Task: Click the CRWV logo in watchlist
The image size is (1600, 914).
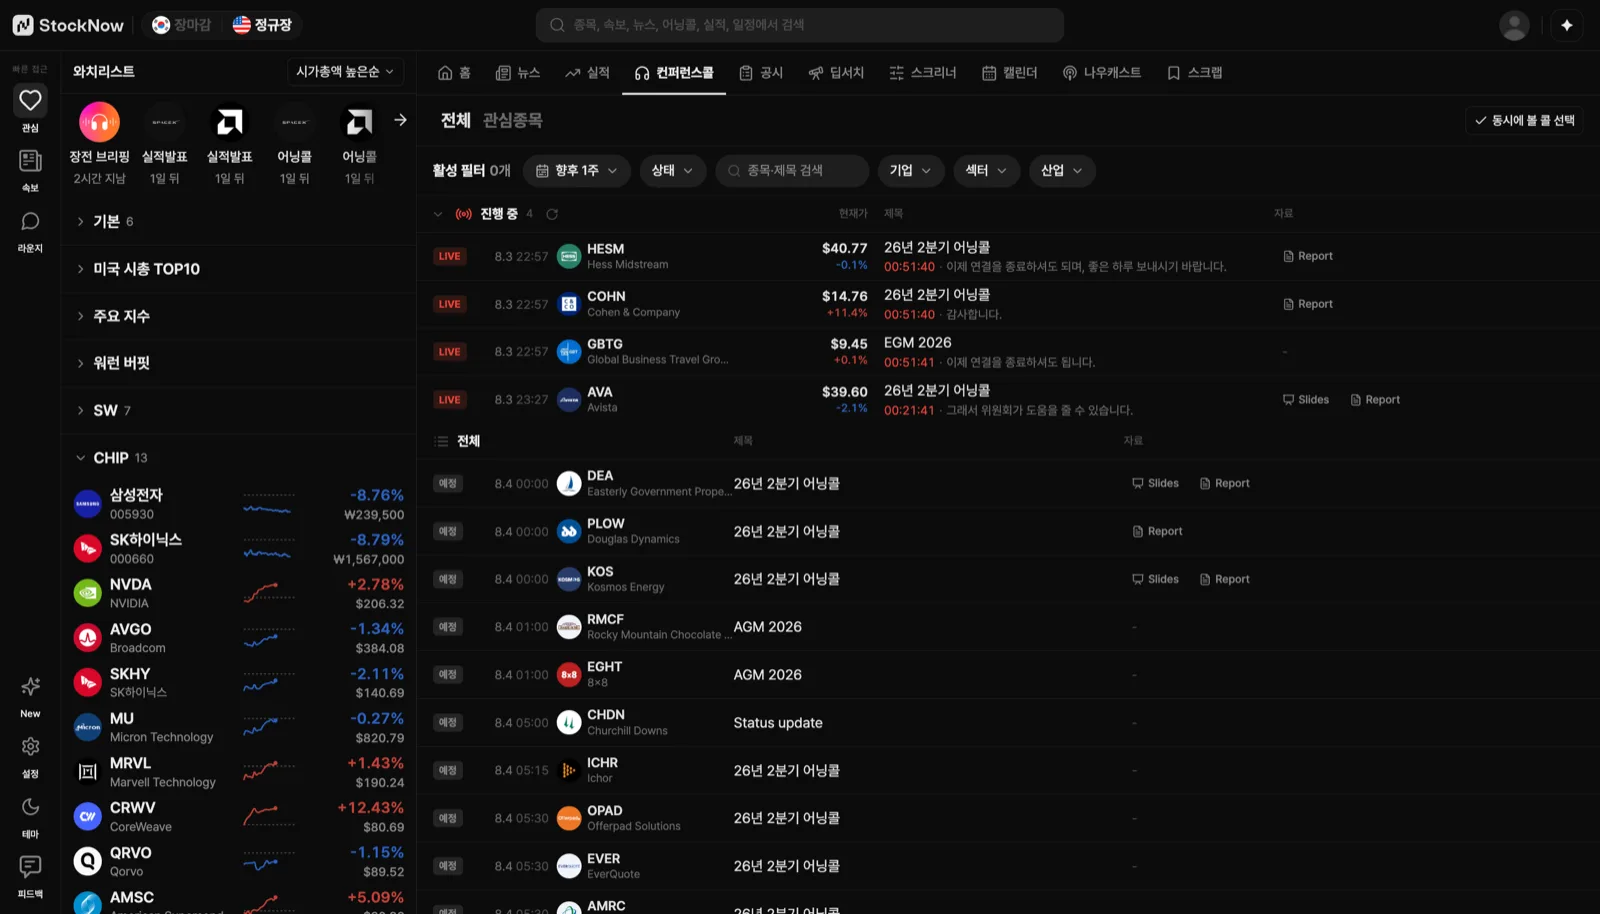Action: pyautogui.click(x=88, y=816)
